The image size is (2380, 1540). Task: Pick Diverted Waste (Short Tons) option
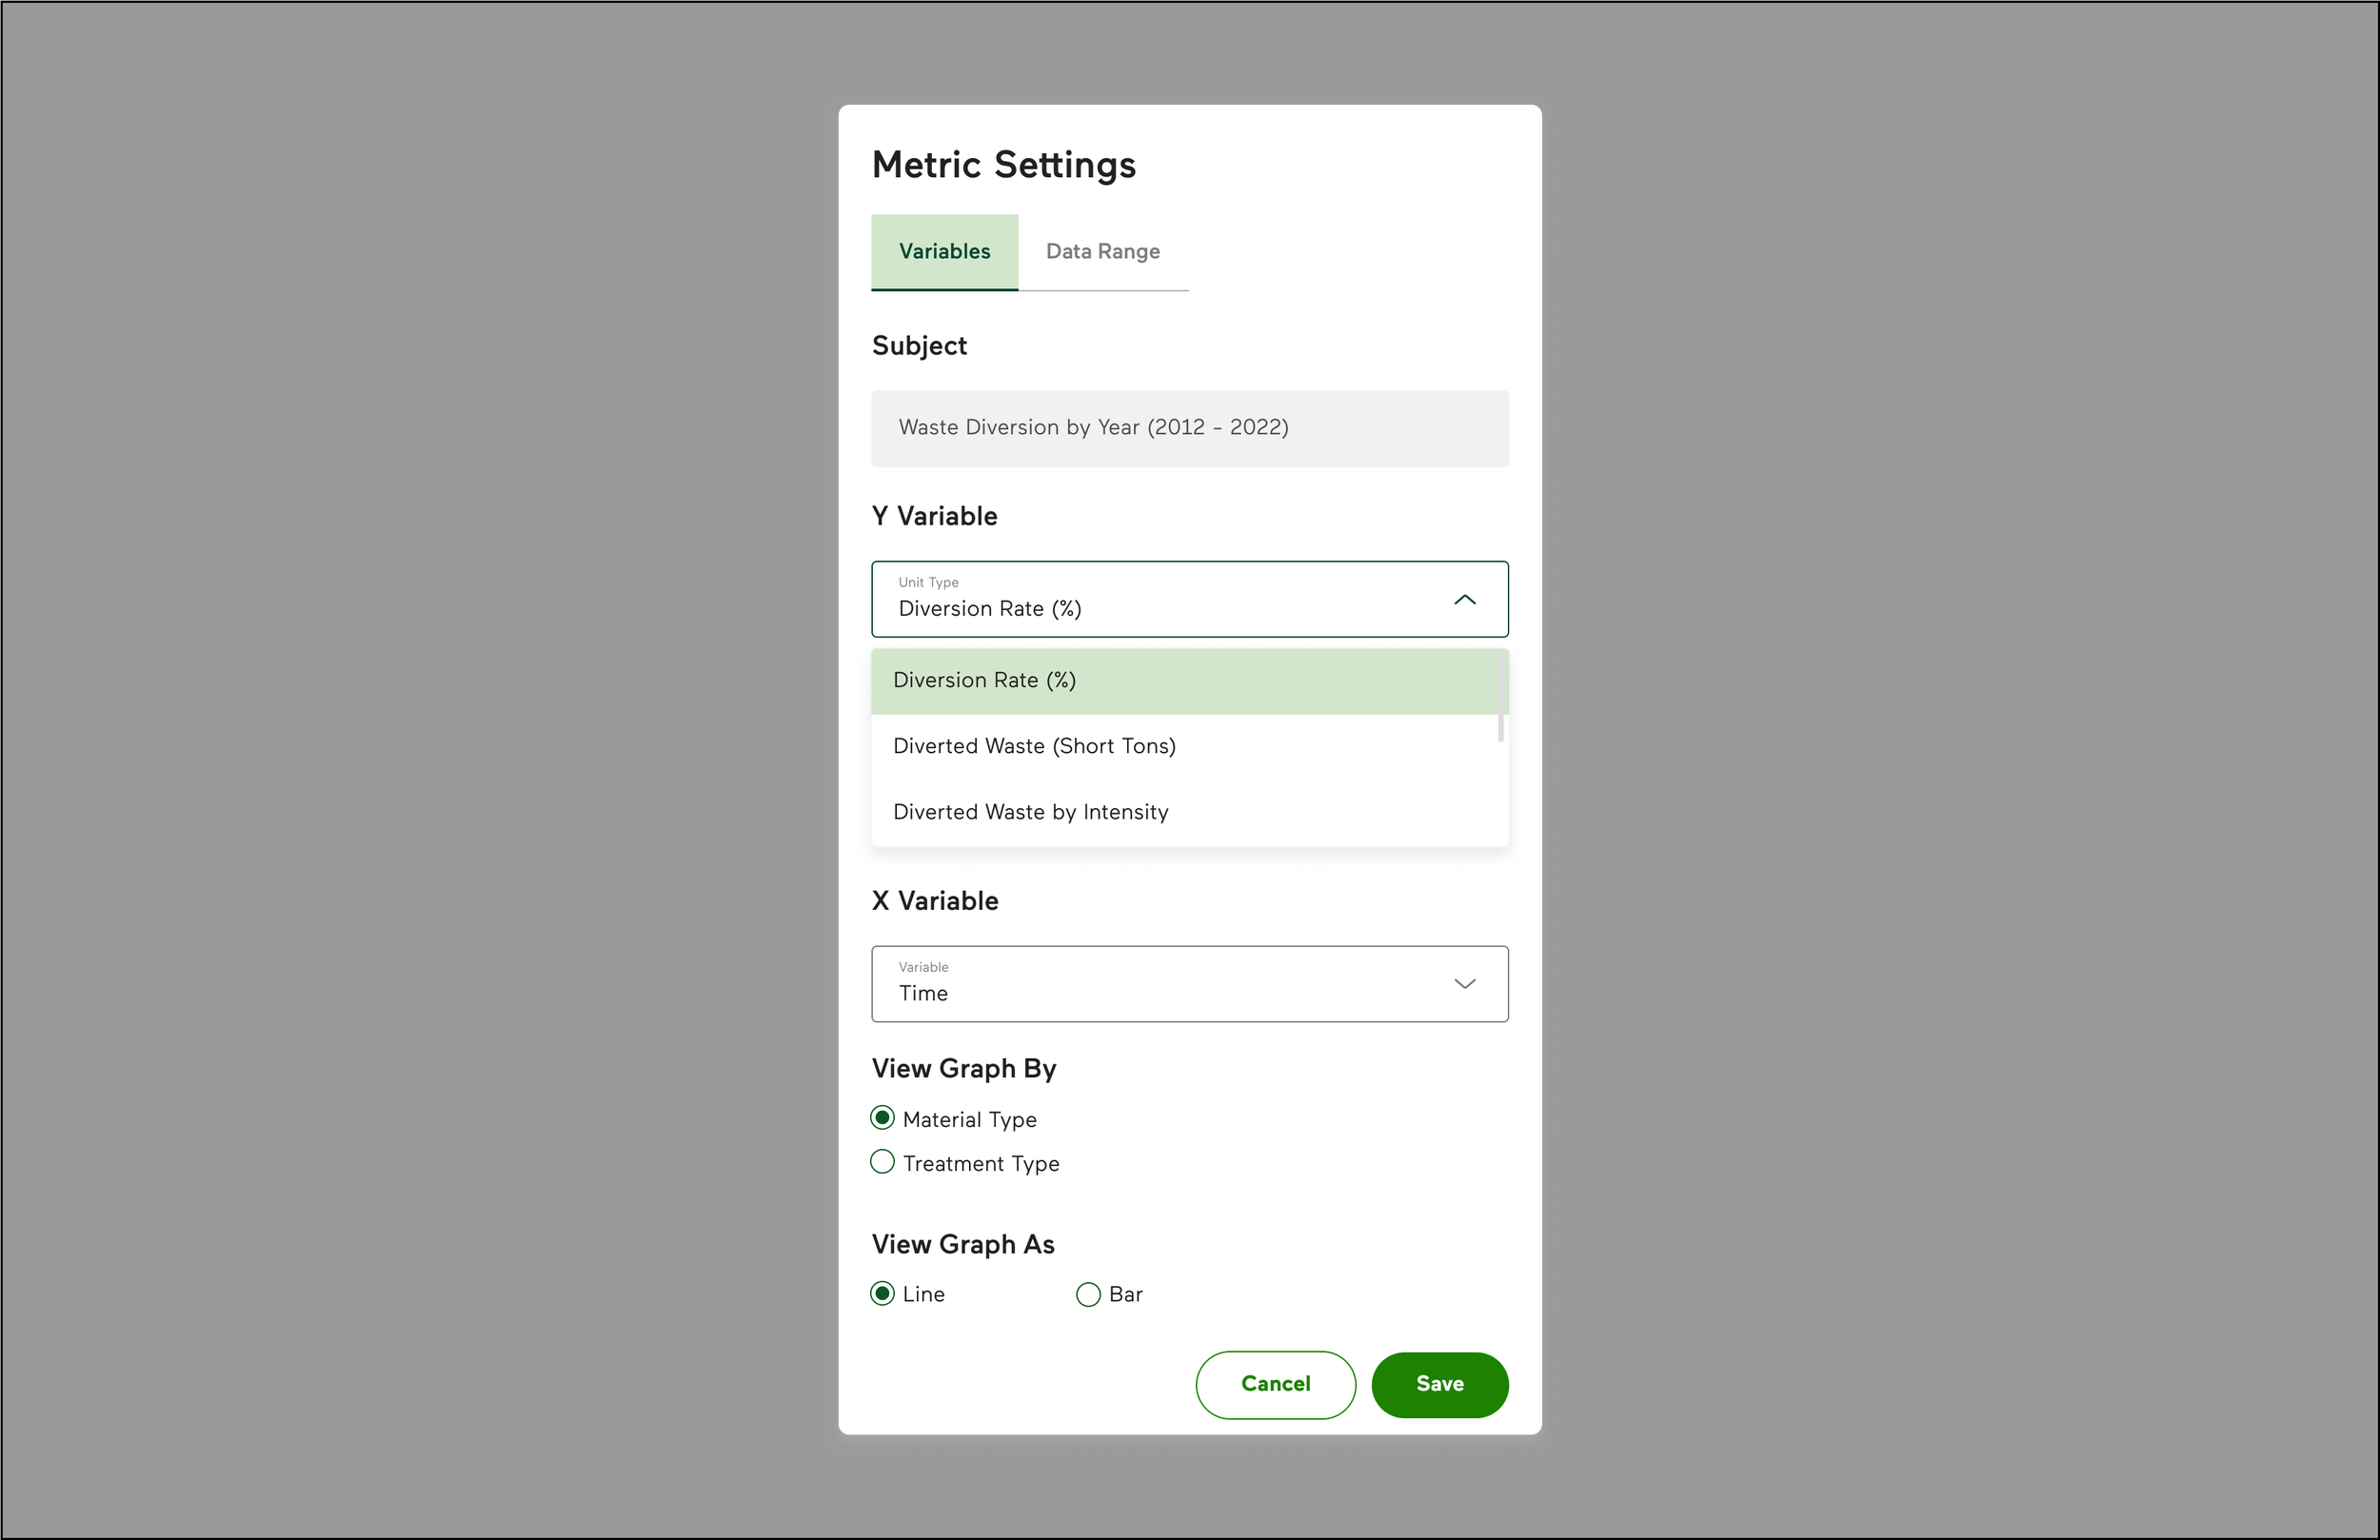point(1034,746)
